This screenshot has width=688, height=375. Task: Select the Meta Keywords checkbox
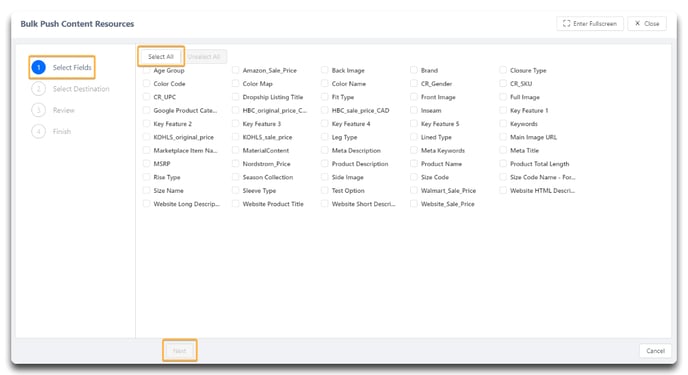[414, 150]
